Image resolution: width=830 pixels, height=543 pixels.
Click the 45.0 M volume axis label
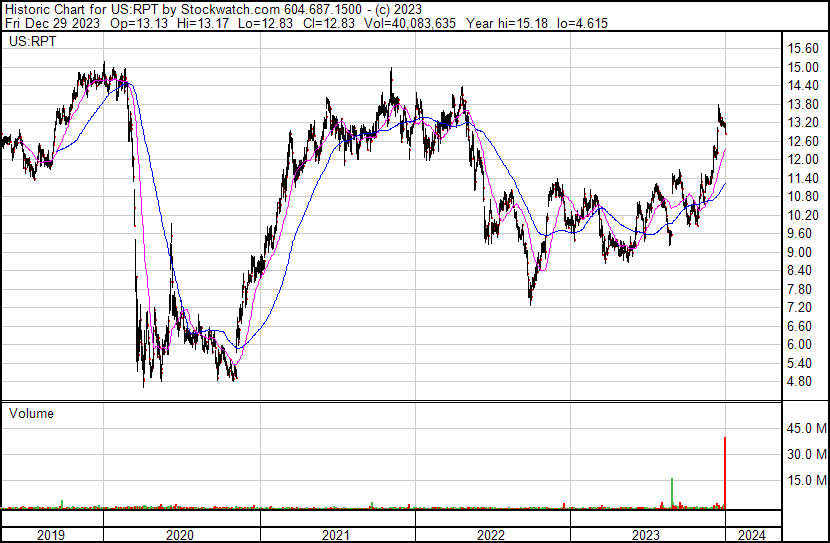[805, 429]
